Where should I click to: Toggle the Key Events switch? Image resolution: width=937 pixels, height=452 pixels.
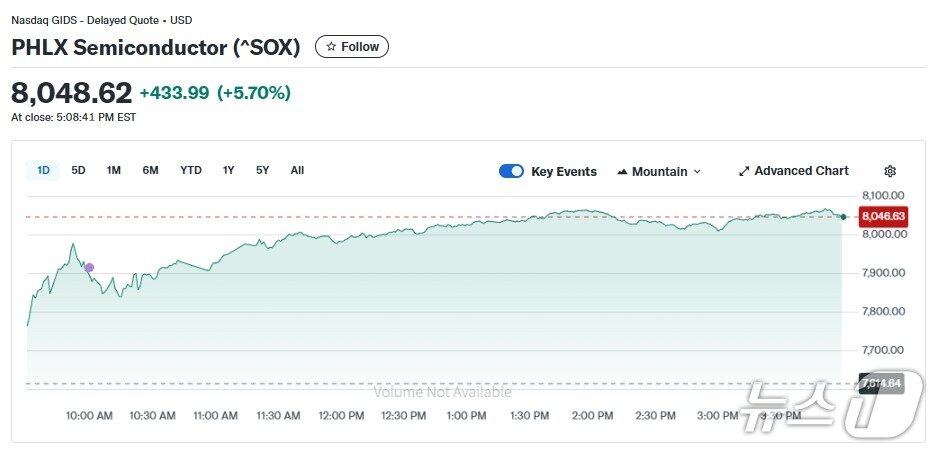coord(511,171)
